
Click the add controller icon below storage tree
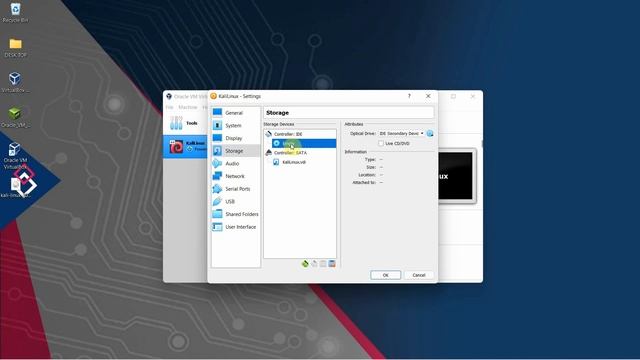(x=305, y=264)
